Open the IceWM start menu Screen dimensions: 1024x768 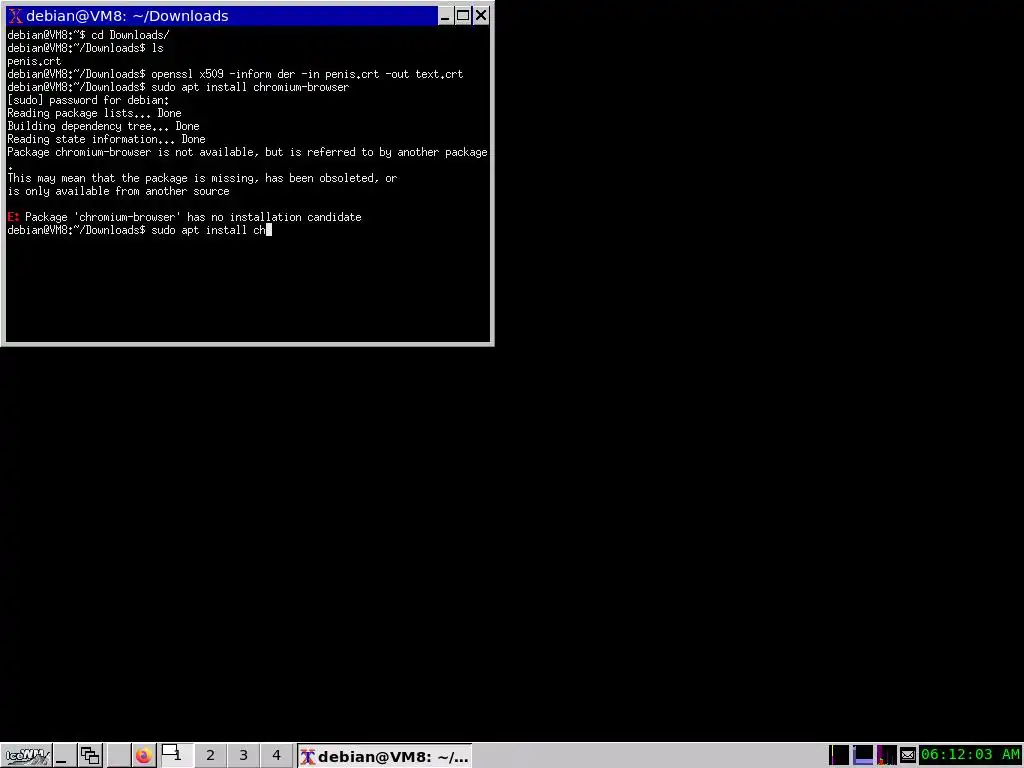[x=27, y=756]
